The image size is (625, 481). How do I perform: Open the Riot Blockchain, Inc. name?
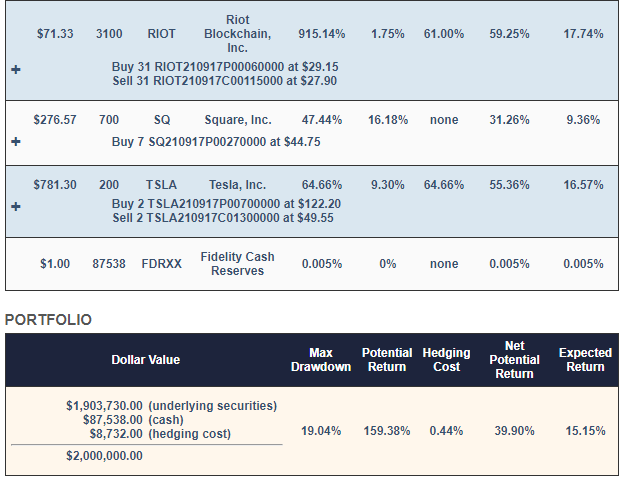click(x=238, y=34)
